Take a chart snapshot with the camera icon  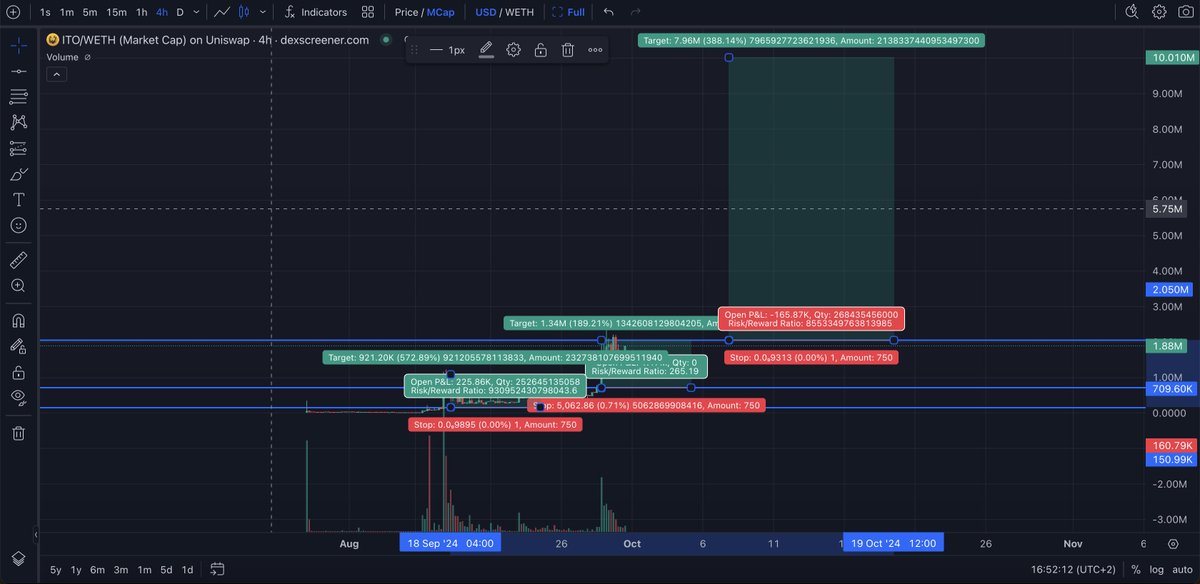[x=1185, y=11]
